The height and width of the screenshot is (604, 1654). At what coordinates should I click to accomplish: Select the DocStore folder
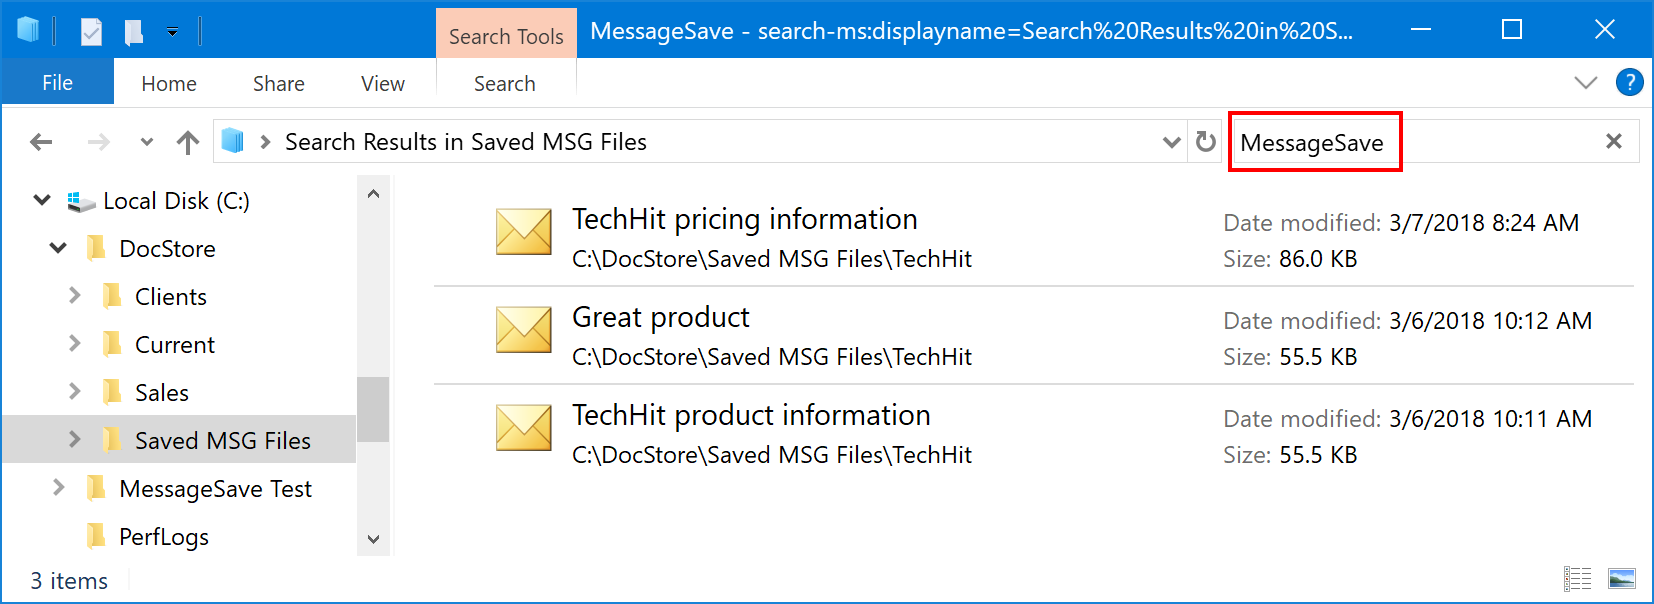pos(167,249)
